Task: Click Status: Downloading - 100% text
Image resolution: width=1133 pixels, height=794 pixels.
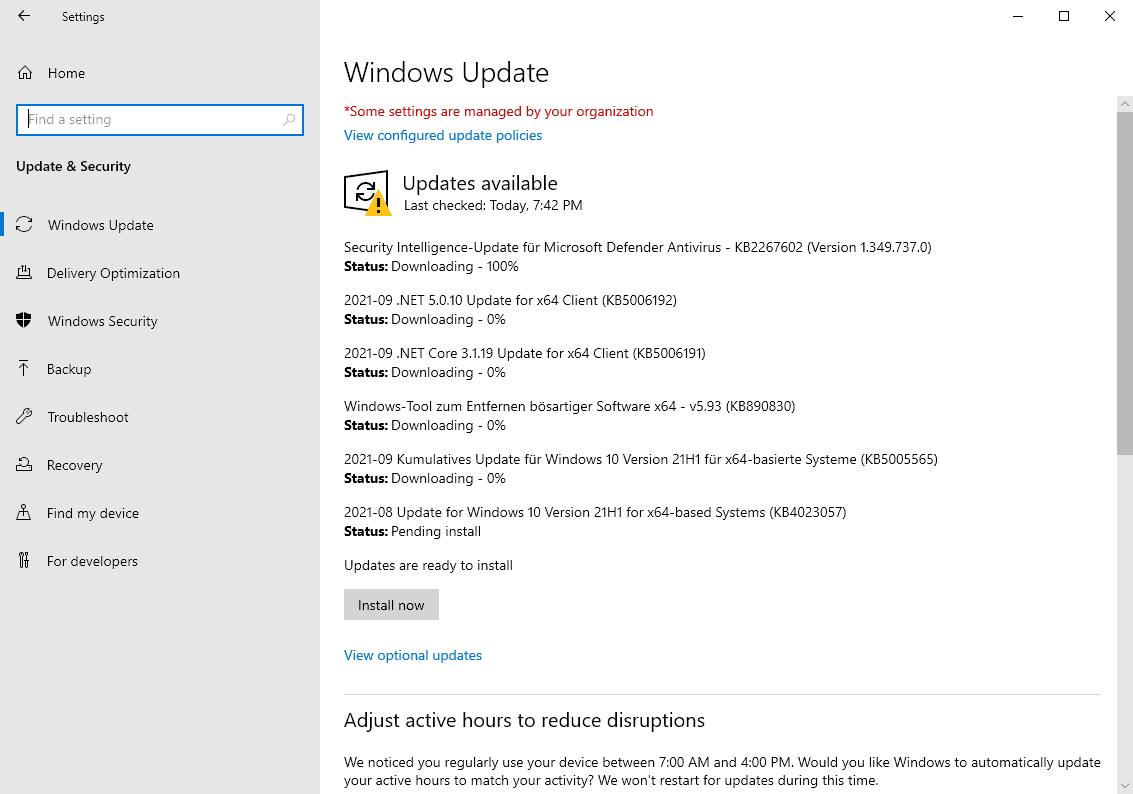Action: coord(431,267)
